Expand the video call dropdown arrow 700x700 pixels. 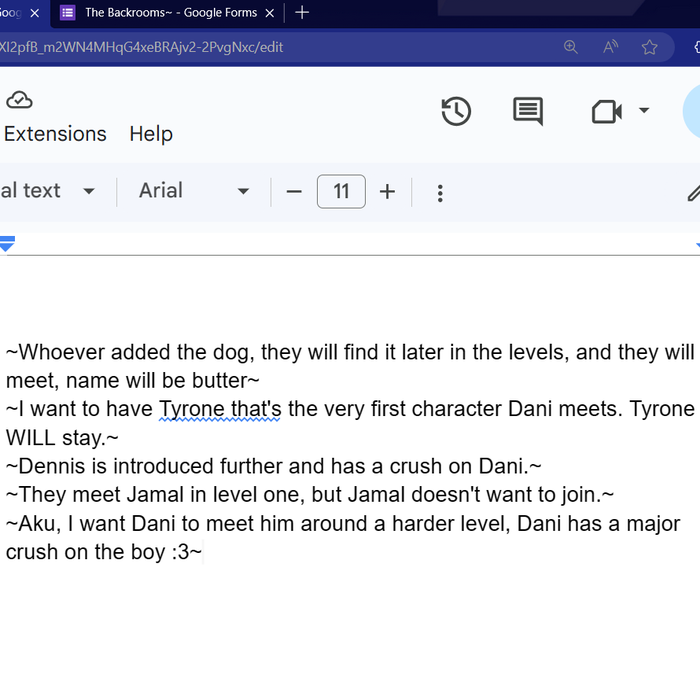point(644,110)
